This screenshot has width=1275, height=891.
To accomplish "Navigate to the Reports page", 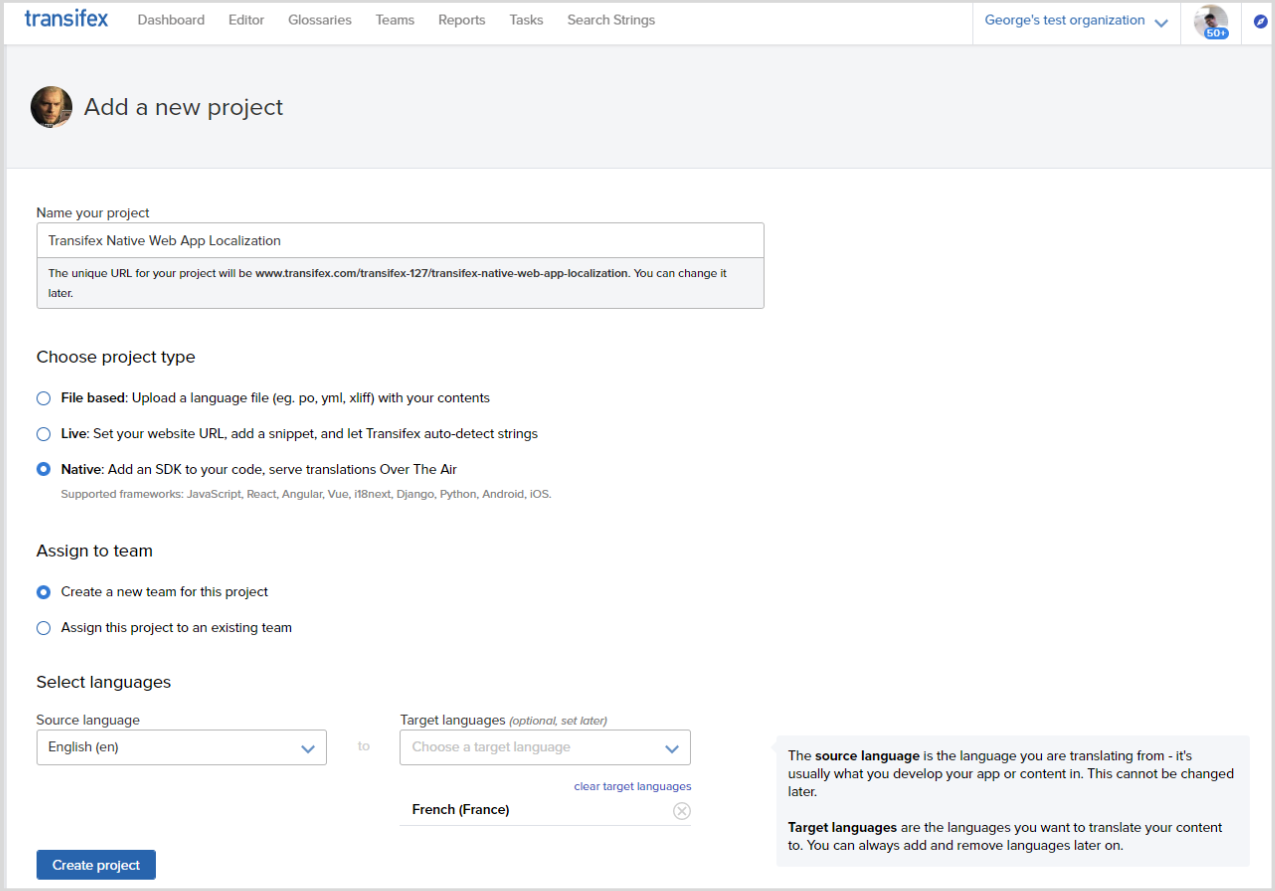I will coord(461,20).
